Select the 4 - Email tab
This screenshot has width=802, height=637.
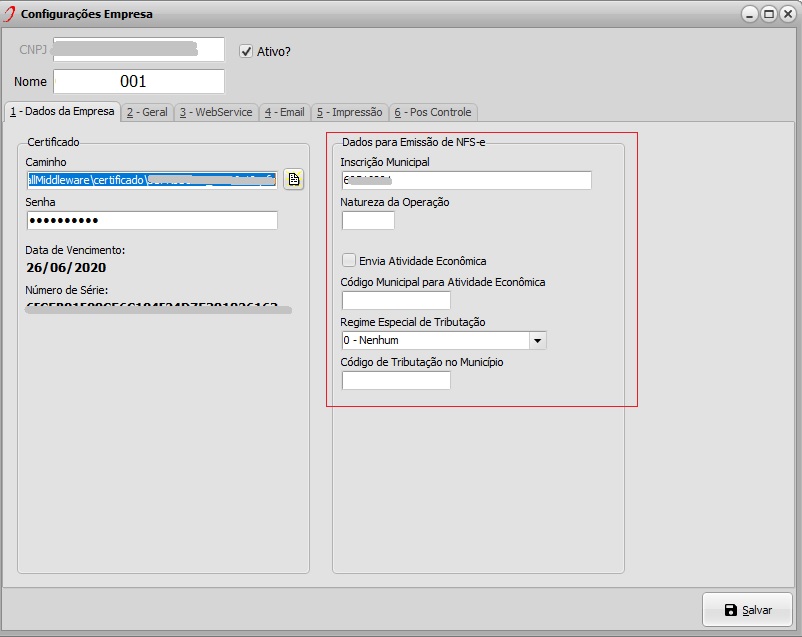[284, 113]
